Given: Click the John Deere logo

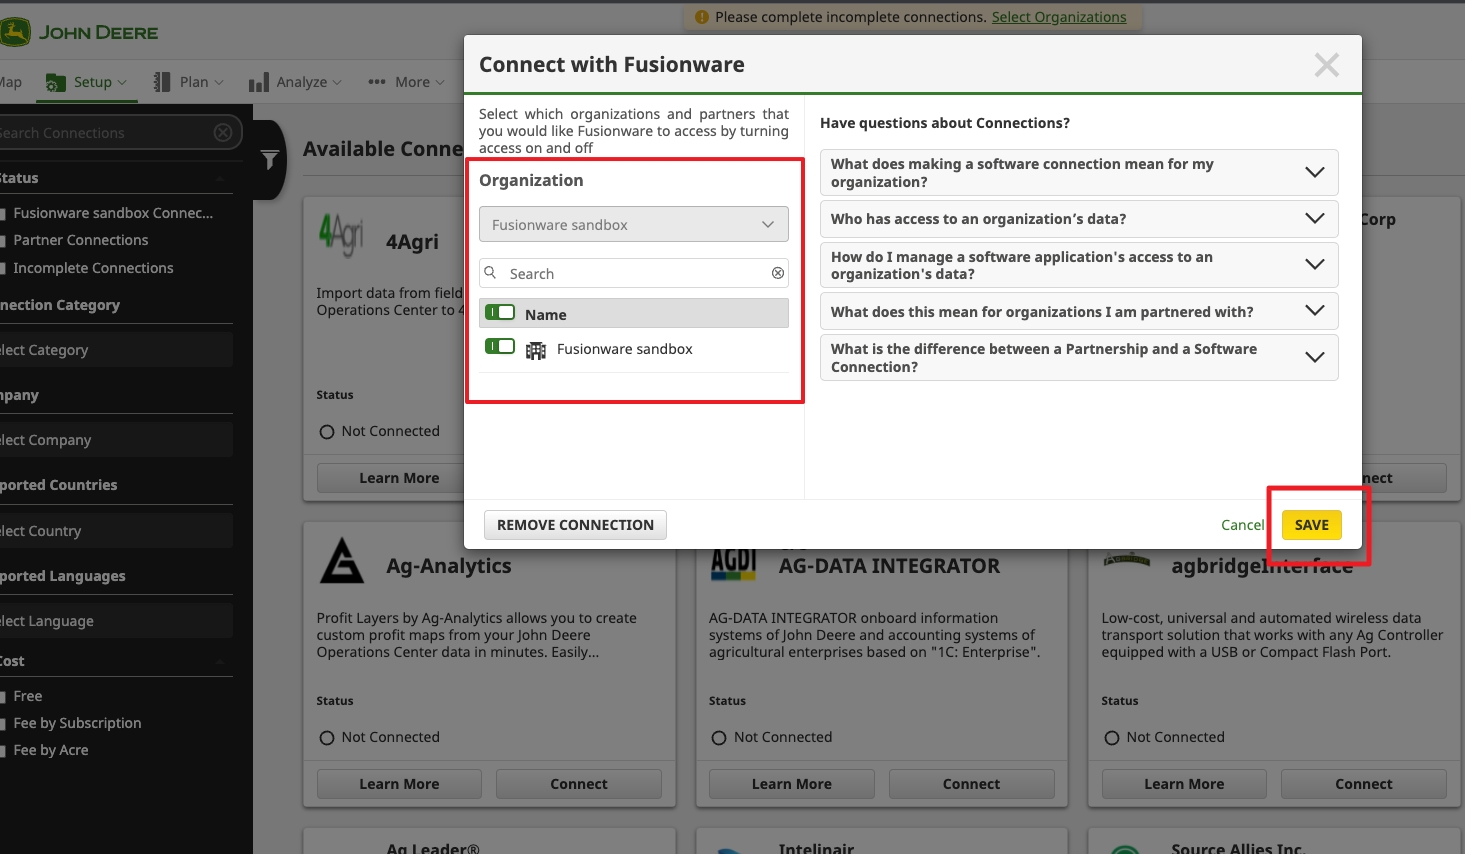Looking at the screenshot, I should click(80, 32).
